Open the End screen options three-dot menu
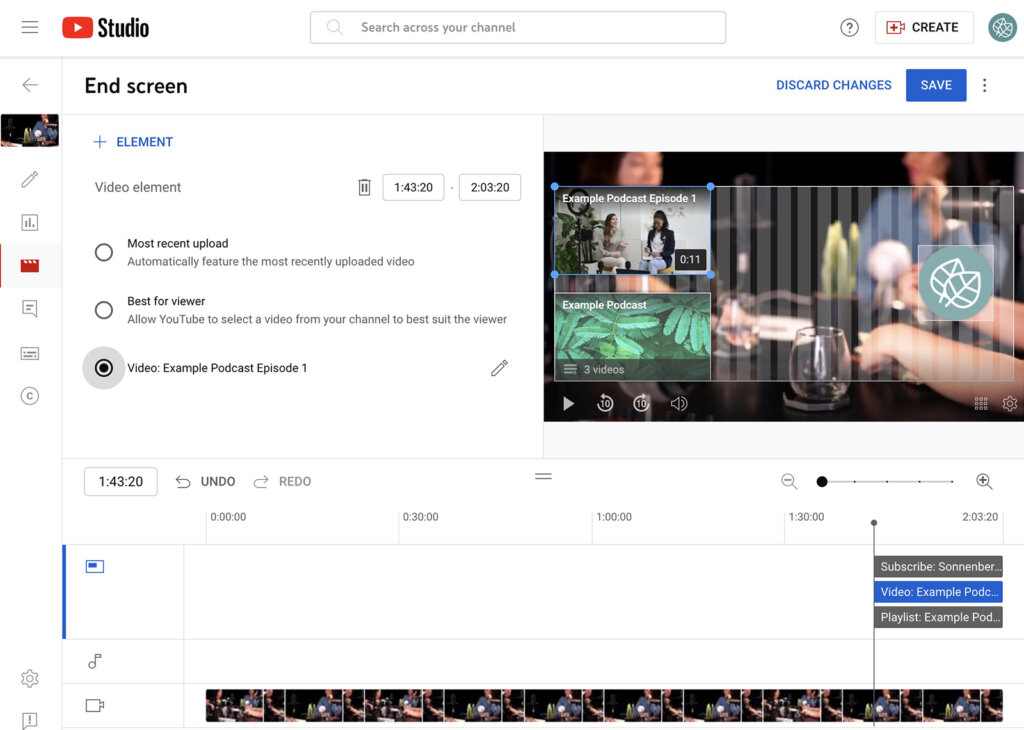This screenshot has width=1024, height=730. click(985, 85)
